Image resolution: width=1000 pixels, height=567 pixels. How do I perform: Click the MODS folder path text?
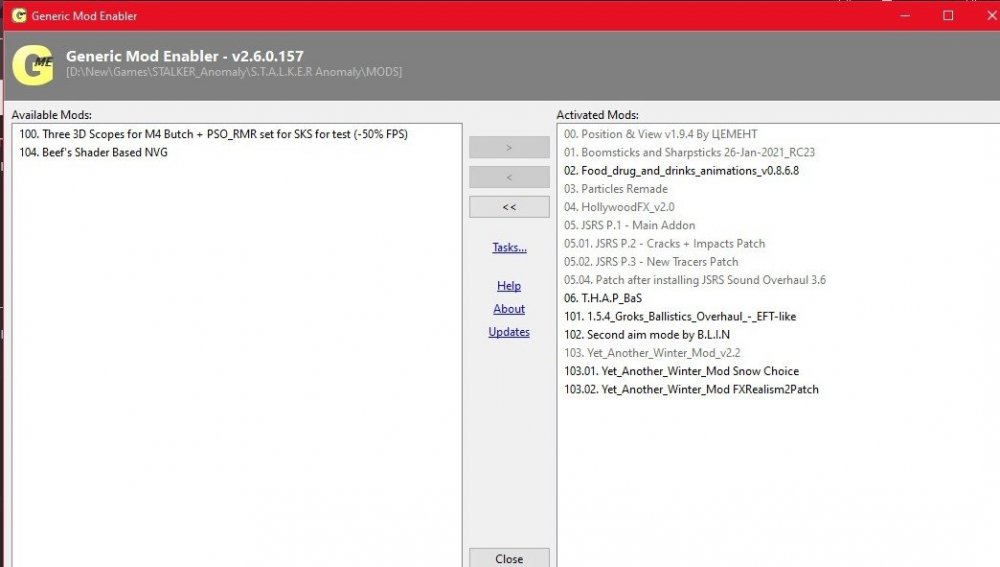coord(234,72)
